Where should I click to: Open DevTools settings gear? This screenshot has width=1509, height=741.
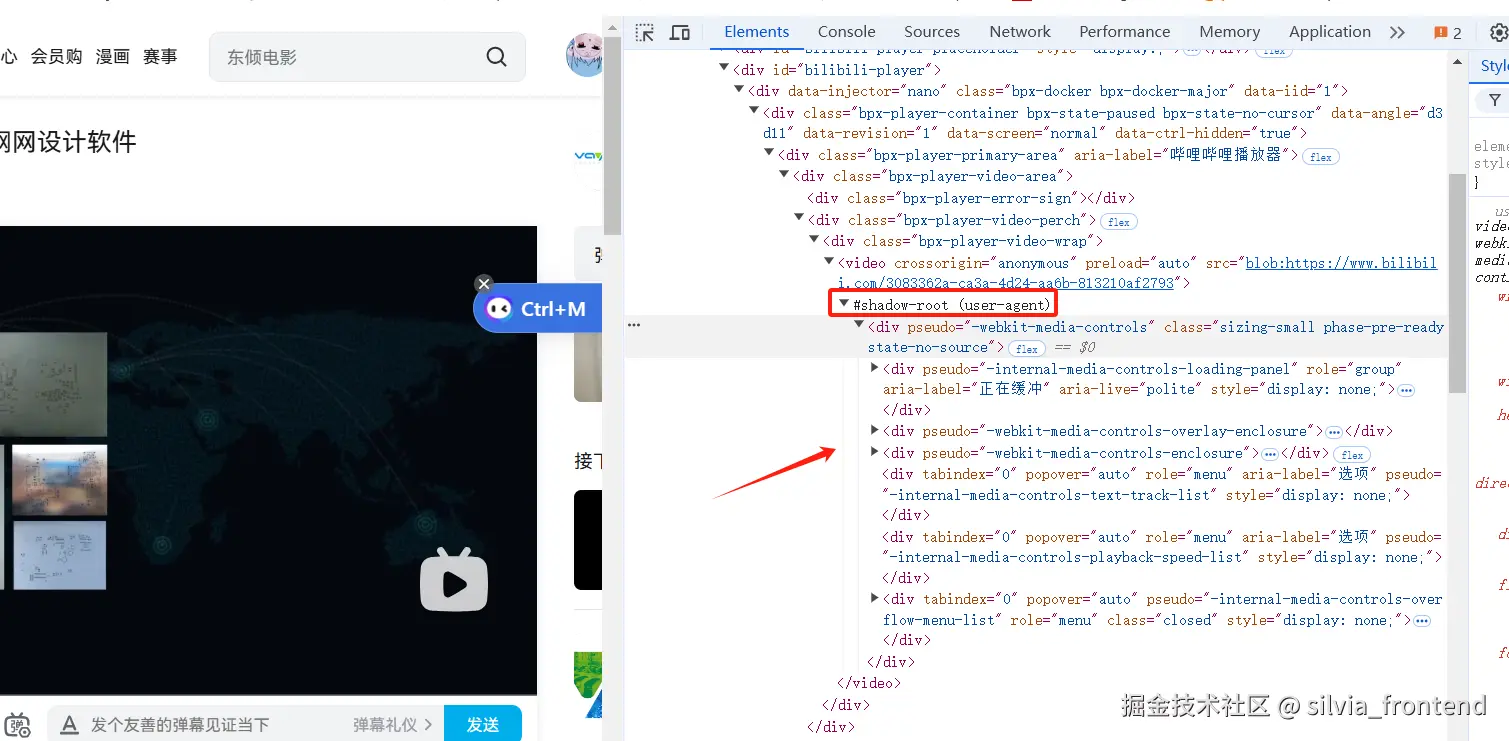pyautogui.click(x=1499, y=32)
